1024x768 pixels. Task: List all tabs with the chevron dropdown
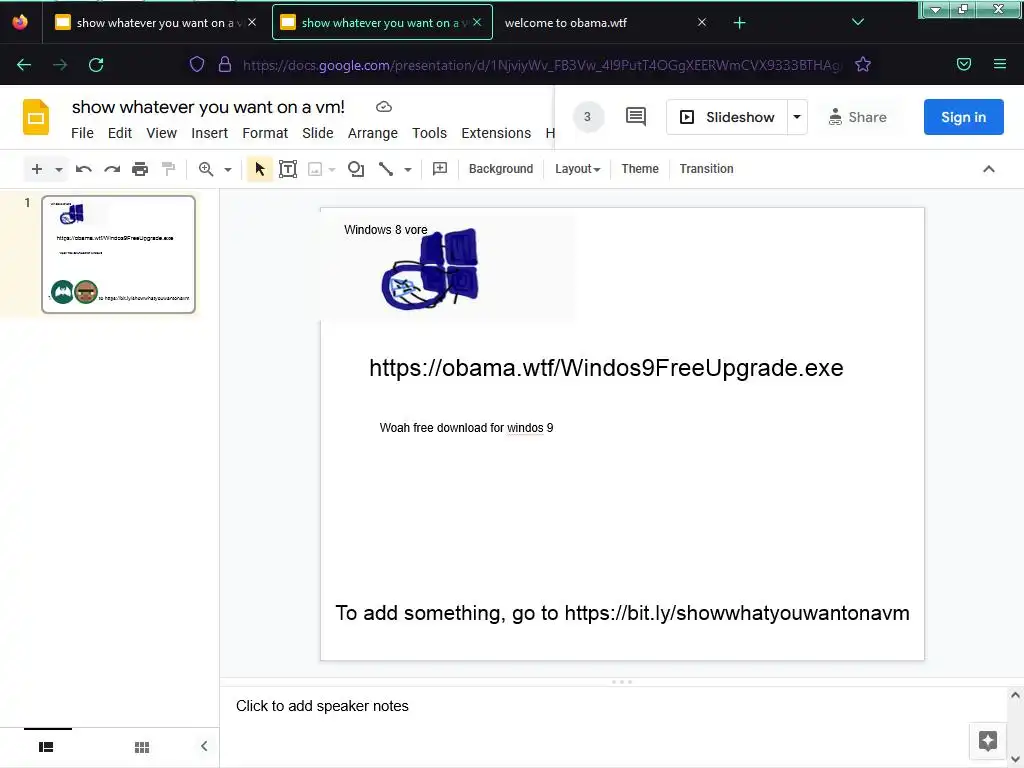[x=857, y=22]
